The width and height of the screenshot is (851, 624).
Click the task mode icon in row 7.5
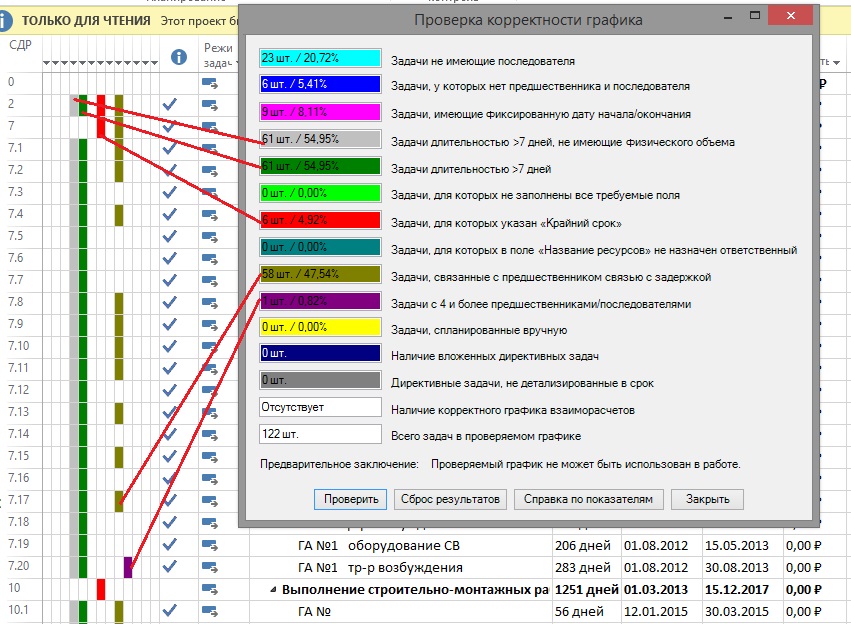click(209, 237)
